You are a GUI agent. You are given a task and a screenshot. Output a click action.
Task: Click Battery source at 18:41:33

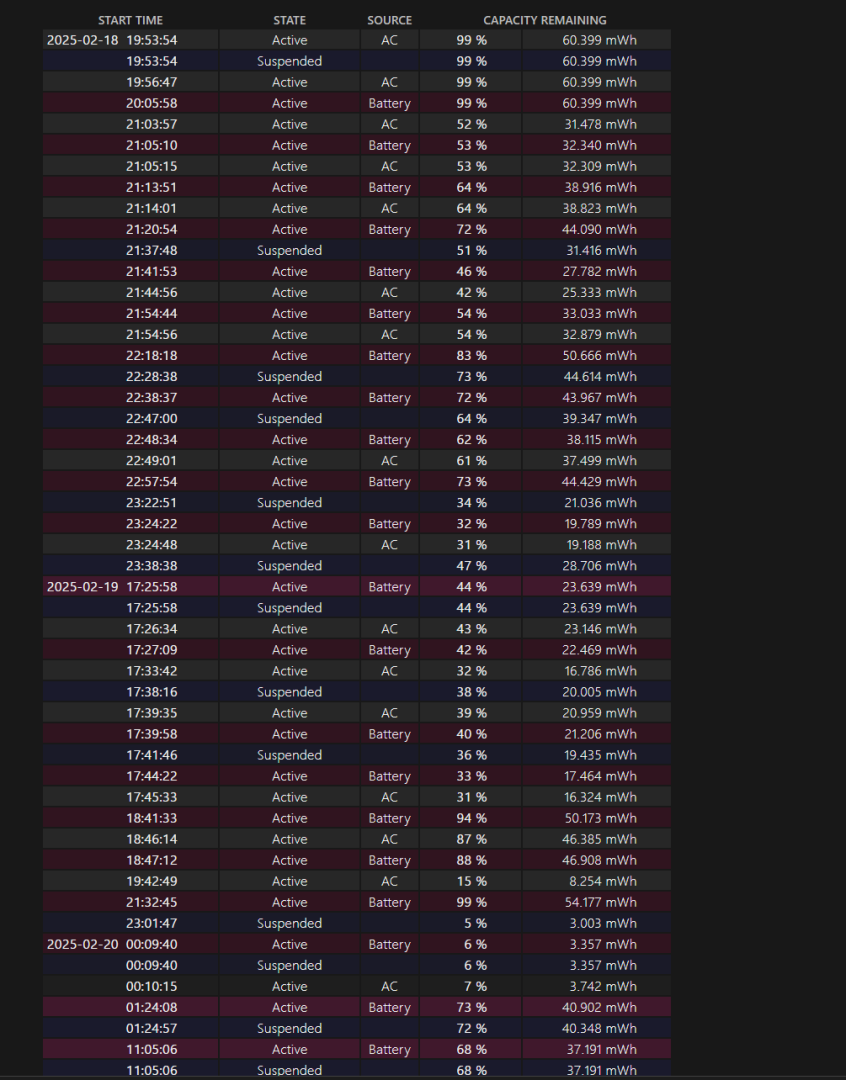coord(389,818)
